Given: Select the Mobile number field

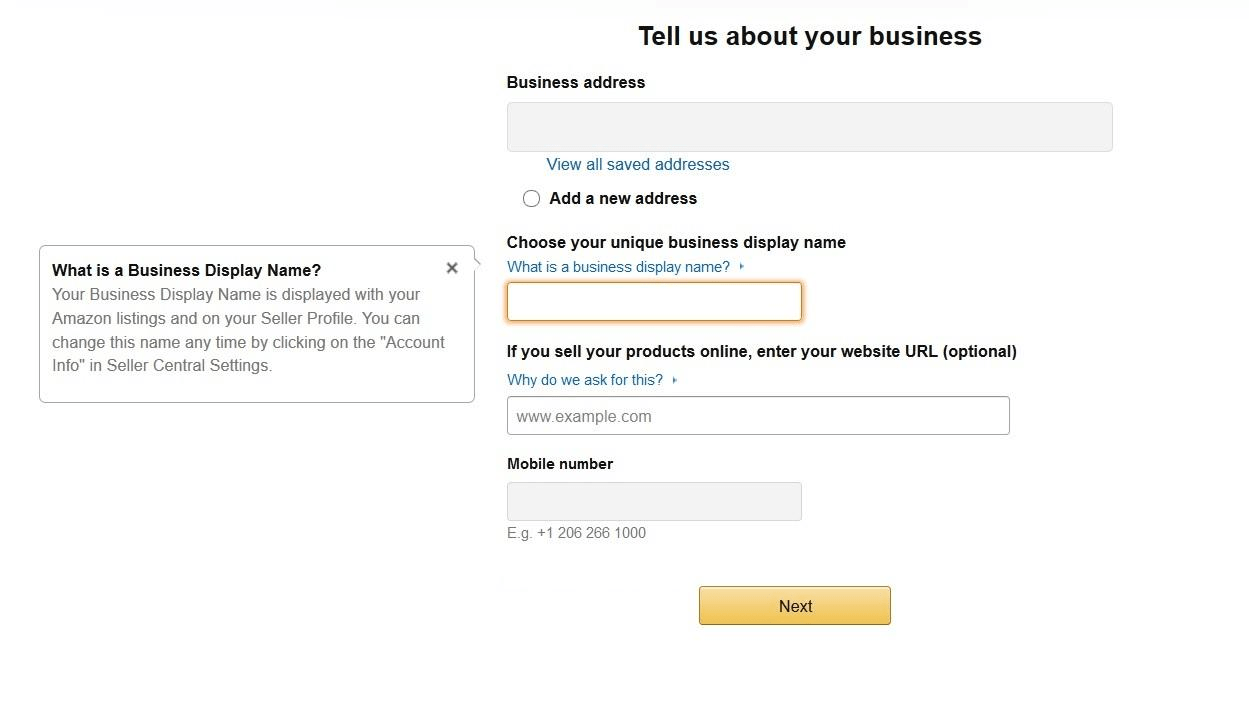Looking at the screenshot, I should [653, 501].
